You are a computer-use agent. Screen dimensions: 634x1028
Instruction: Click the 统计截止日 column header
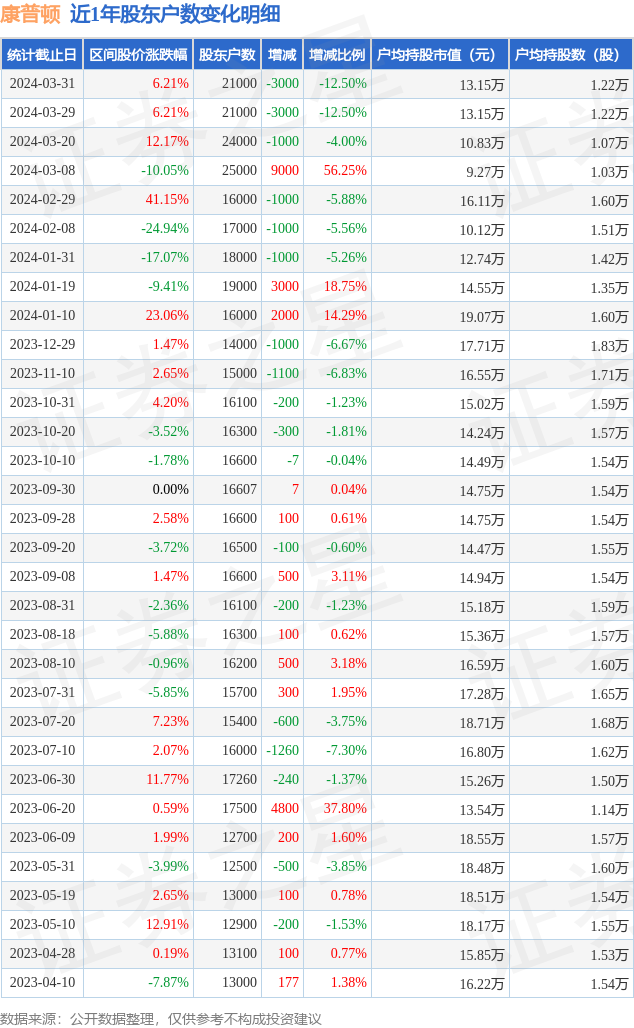(x=42, y=55)
